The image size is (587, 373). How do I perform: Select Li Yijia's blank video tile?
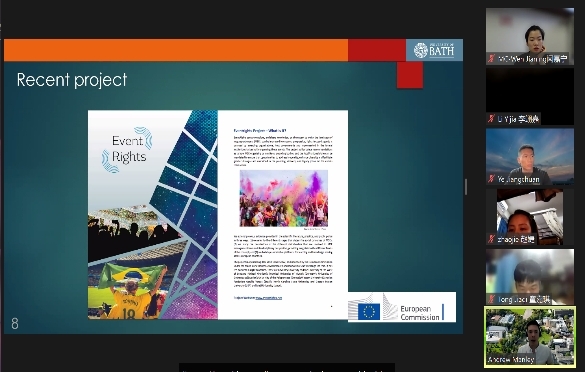530,96
